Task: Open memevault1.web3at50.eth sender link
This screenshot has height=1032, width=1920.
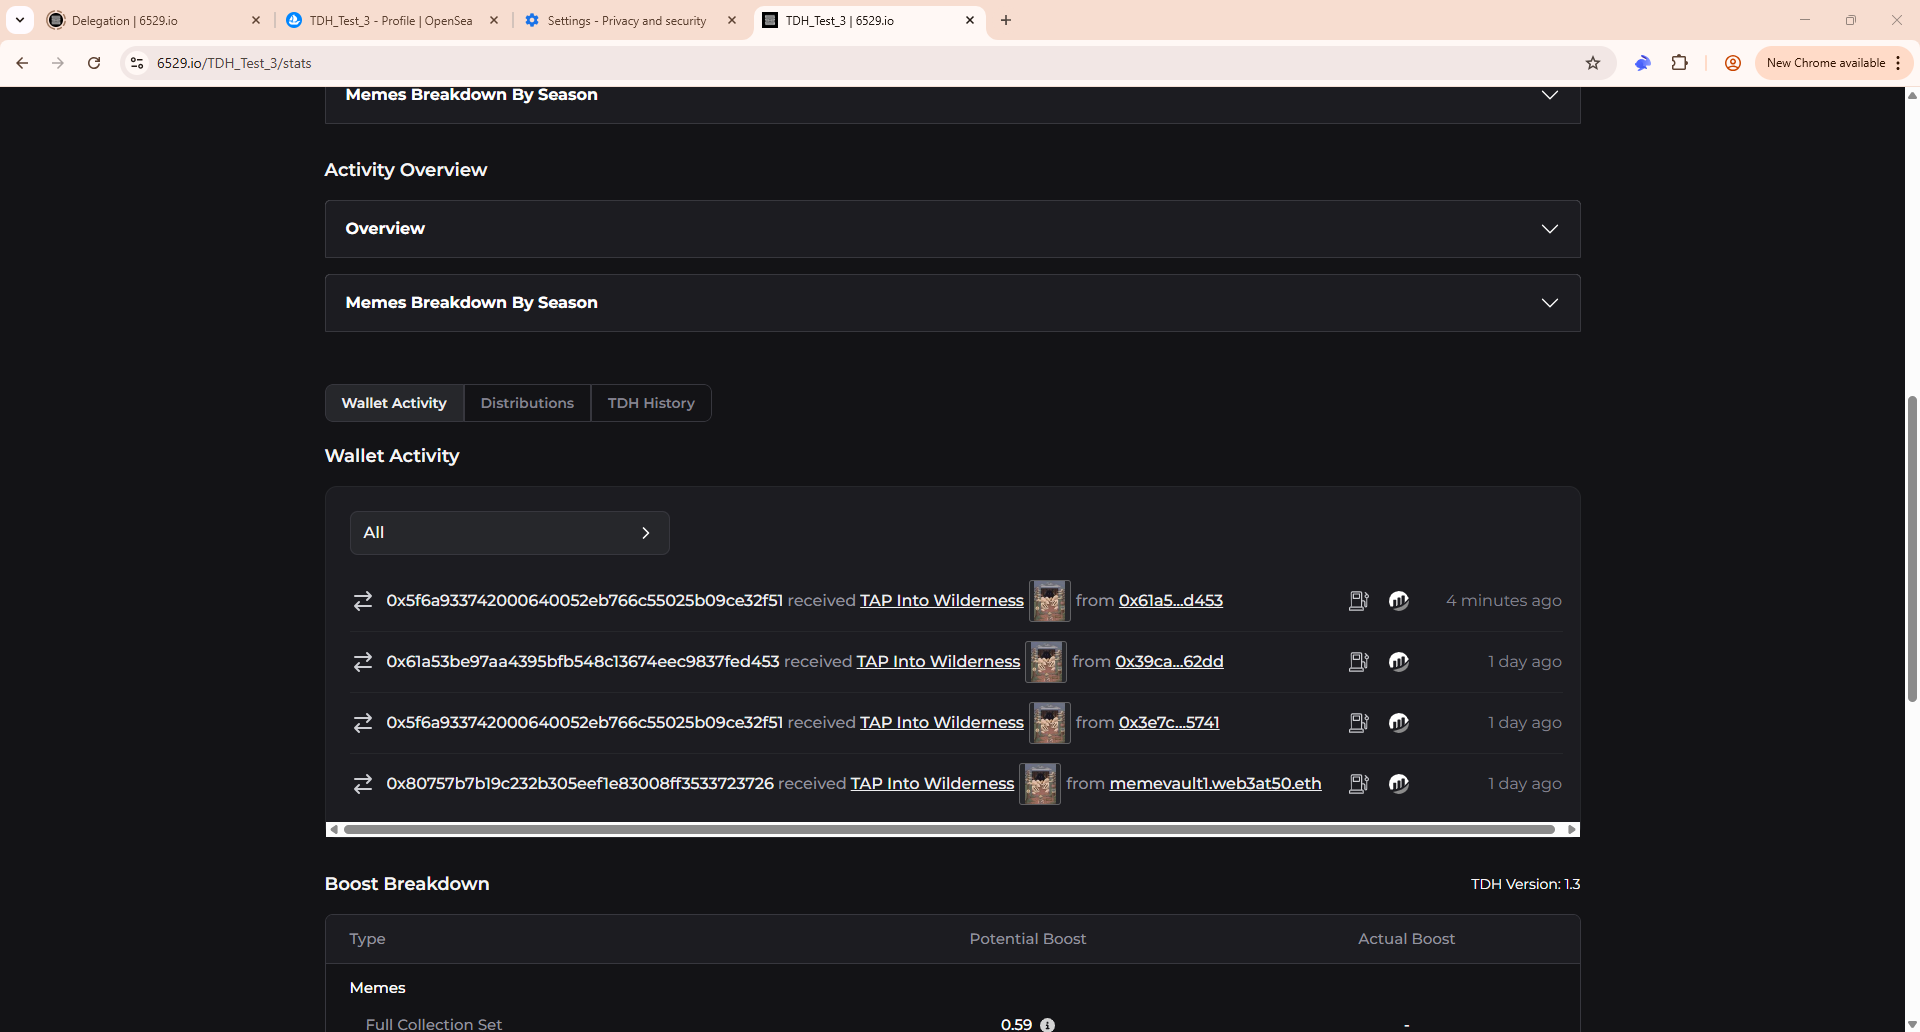Action: coord(1215,784)
